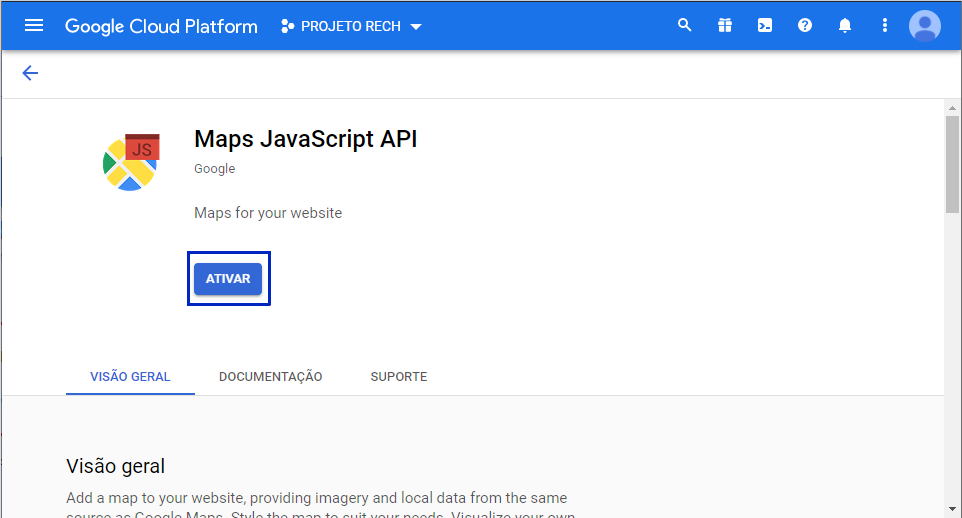Show notifications via the bell icon

click(845, 26)
